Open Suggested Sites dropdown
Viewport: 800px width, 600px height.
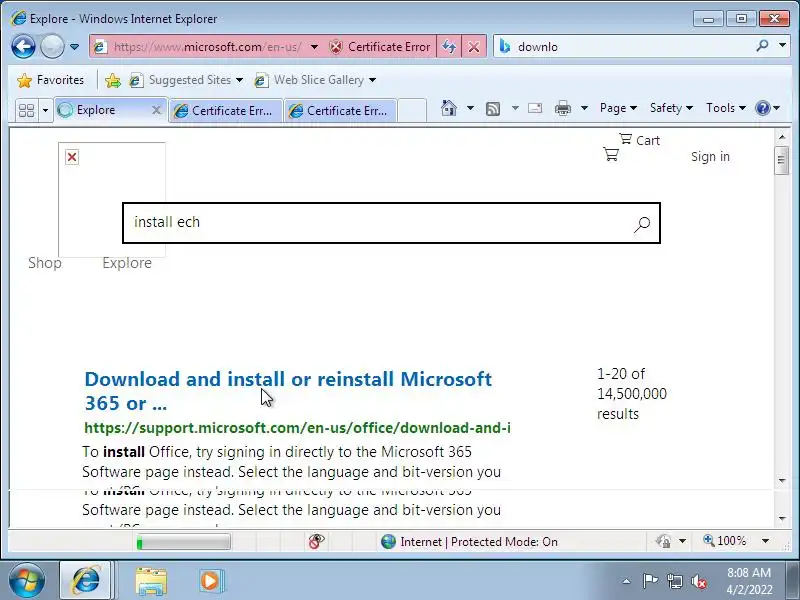tap(186, 80)
